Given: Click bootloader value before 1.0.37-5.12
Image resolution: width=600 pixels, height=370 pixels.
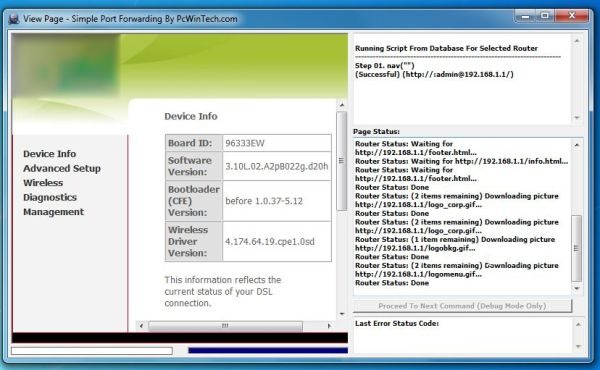Looking at the screenshot, I should [264, 201].
